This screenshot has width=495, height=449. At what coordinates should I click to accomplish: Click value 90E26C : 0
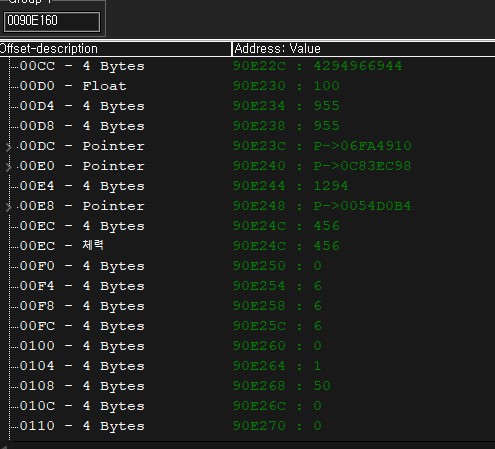[x=277, y=406]
